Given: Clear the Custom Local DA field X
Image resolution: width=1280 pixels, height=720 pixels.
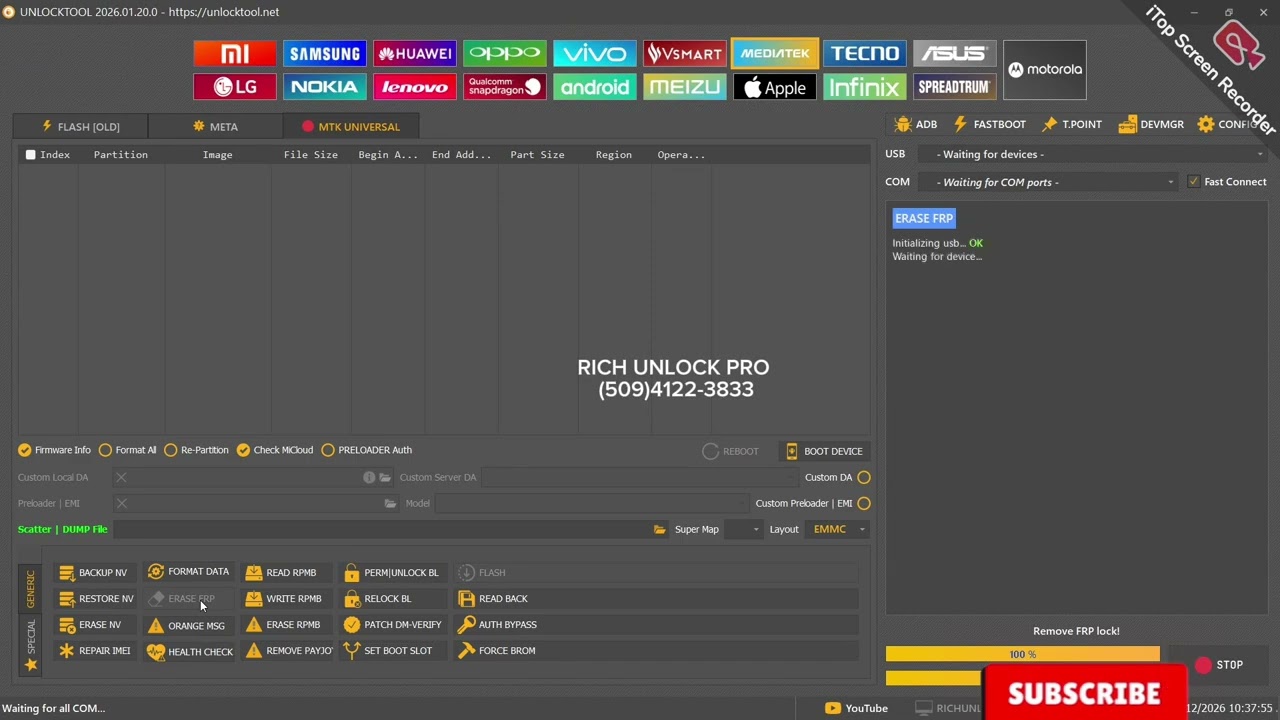Looking at the screenshot, I should click(x=121, y=477).
